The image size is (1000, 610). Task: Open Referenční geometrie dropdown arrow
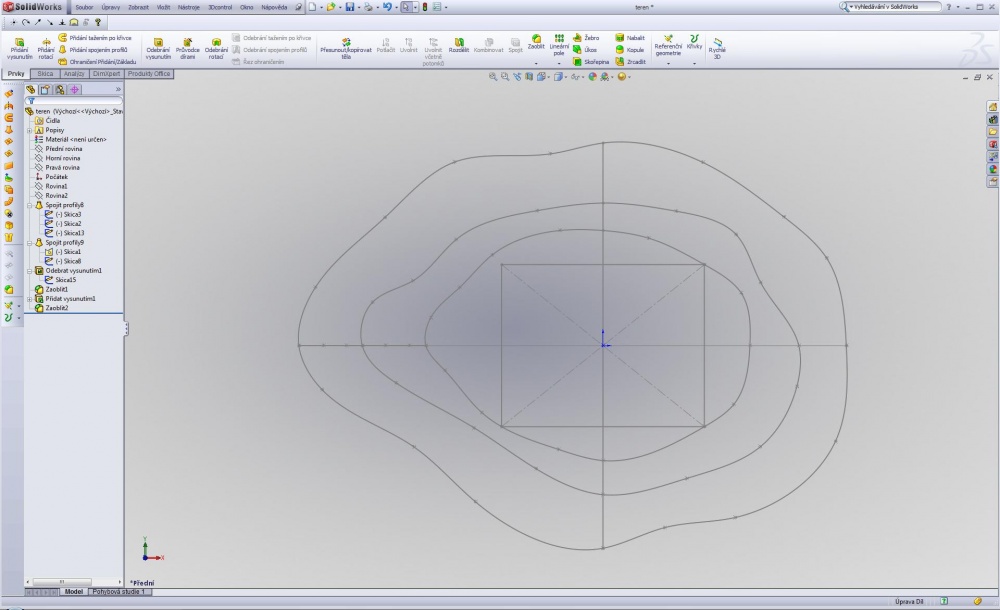click(668, 63)
